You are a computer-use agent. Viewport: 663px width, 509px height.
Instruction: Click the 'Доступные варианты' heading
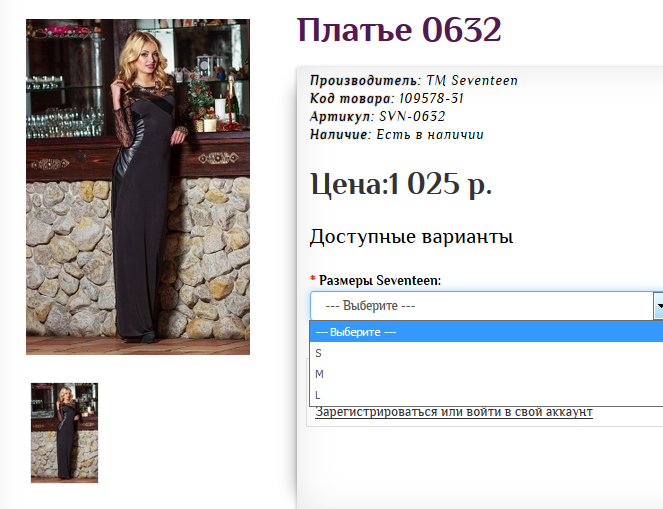coord(411,237)
